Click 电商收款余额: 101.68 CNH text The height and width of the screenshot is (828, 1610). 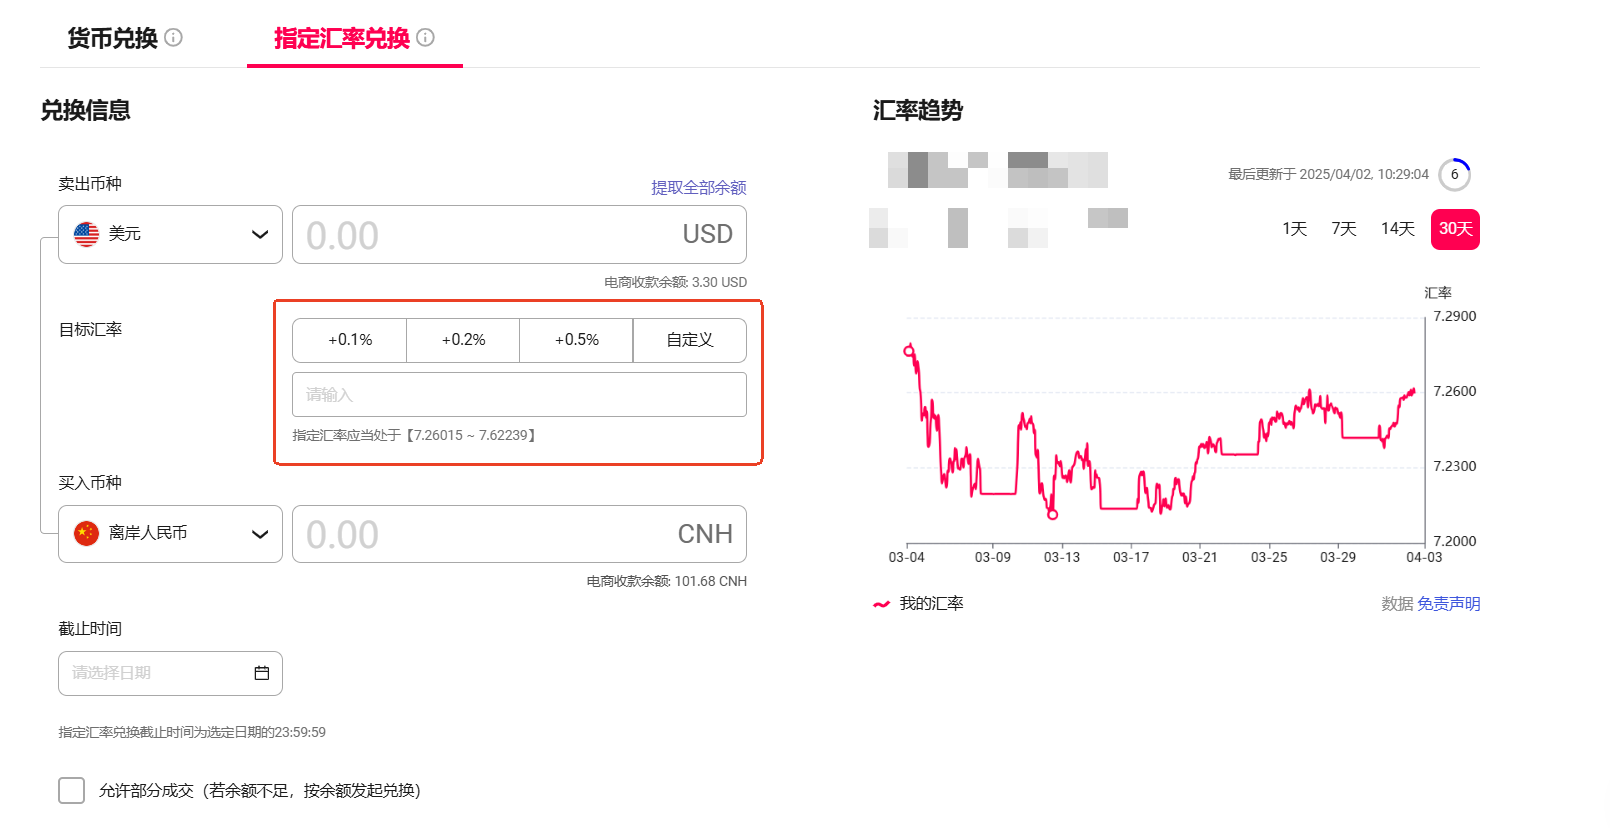point(667,581)
